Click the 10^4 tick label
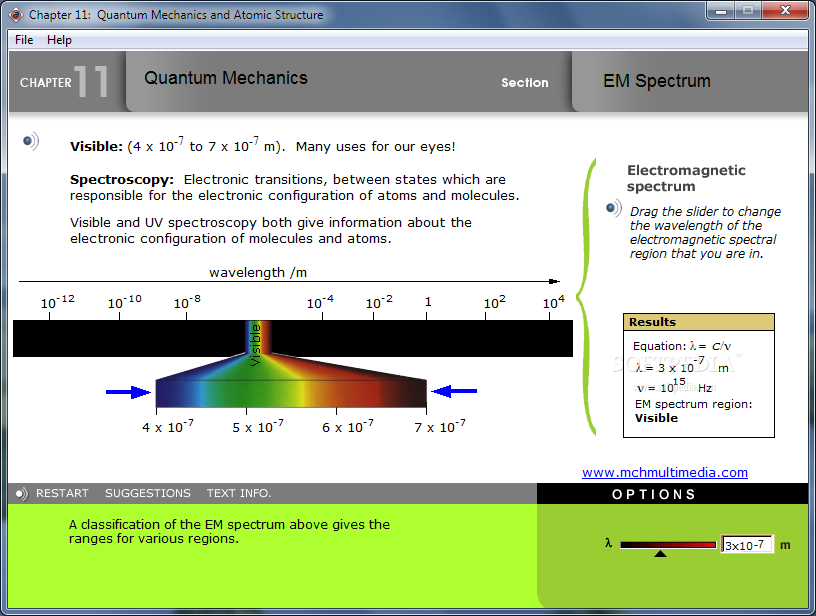 [x=553, y=302]
